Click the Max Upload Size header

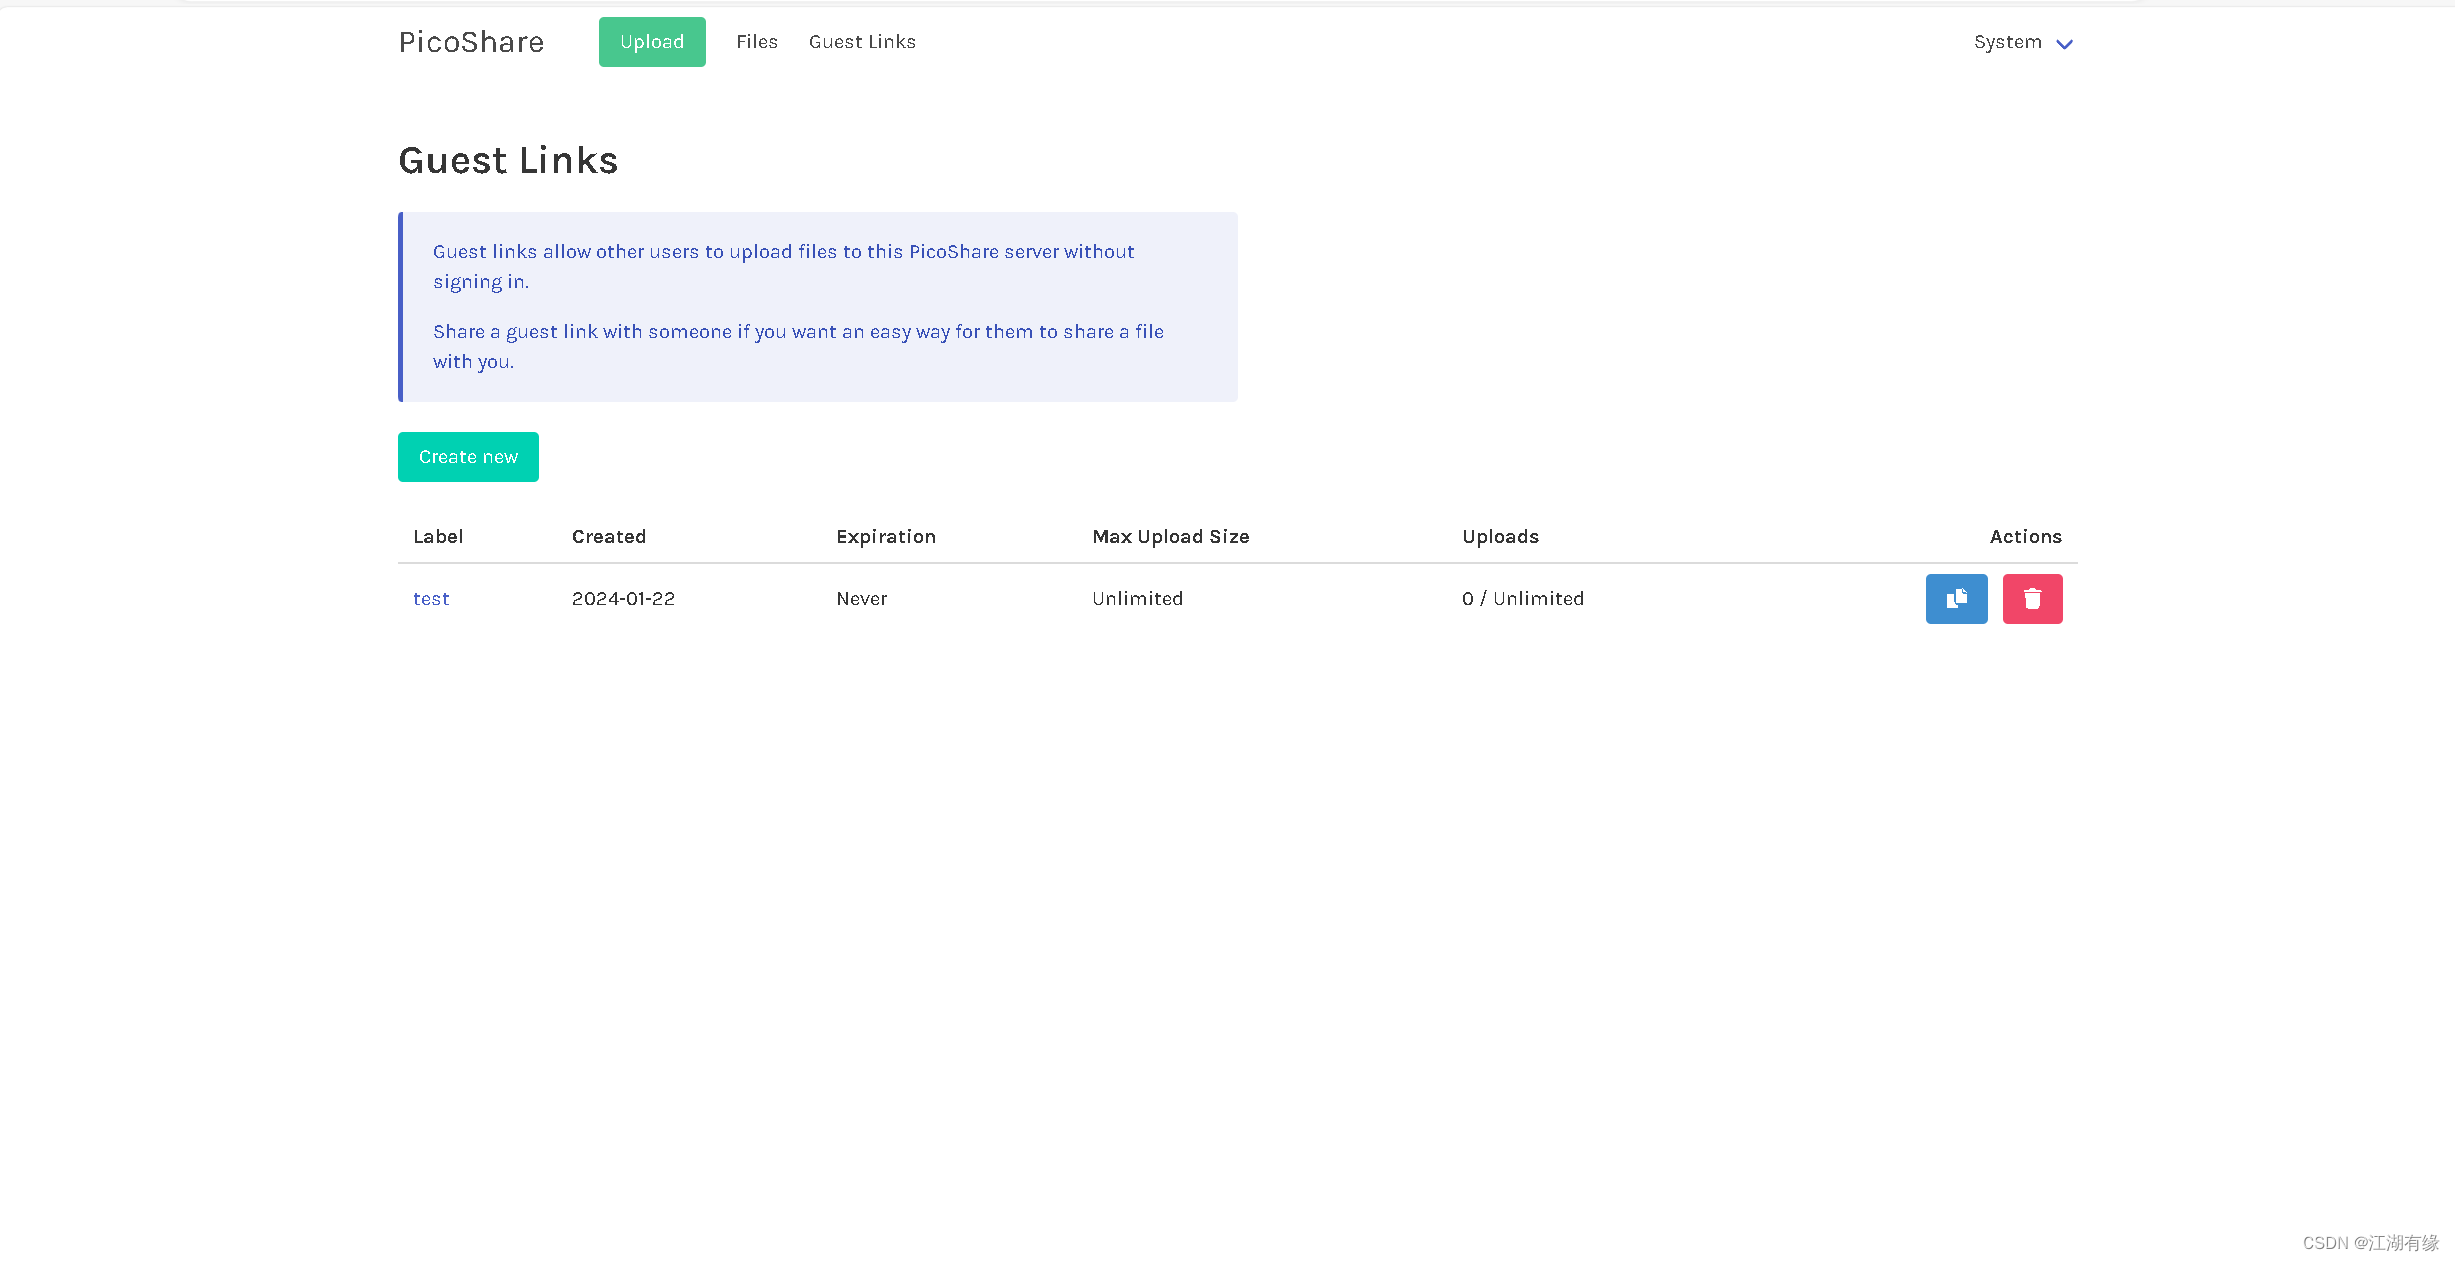click(x=1170, y=536)
